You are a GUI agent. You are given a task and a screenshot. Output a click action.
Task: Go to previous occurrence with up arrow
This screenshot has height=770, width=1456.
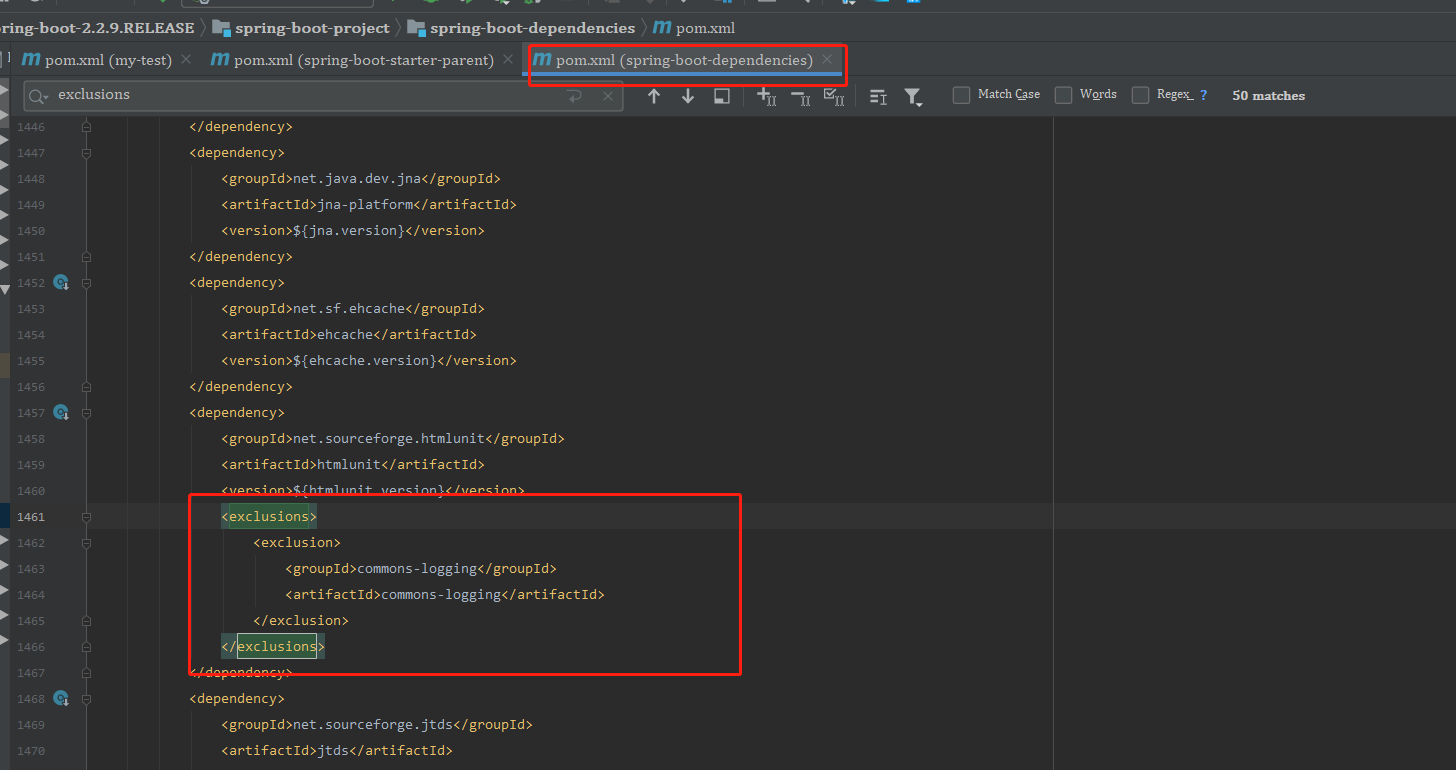654,96
